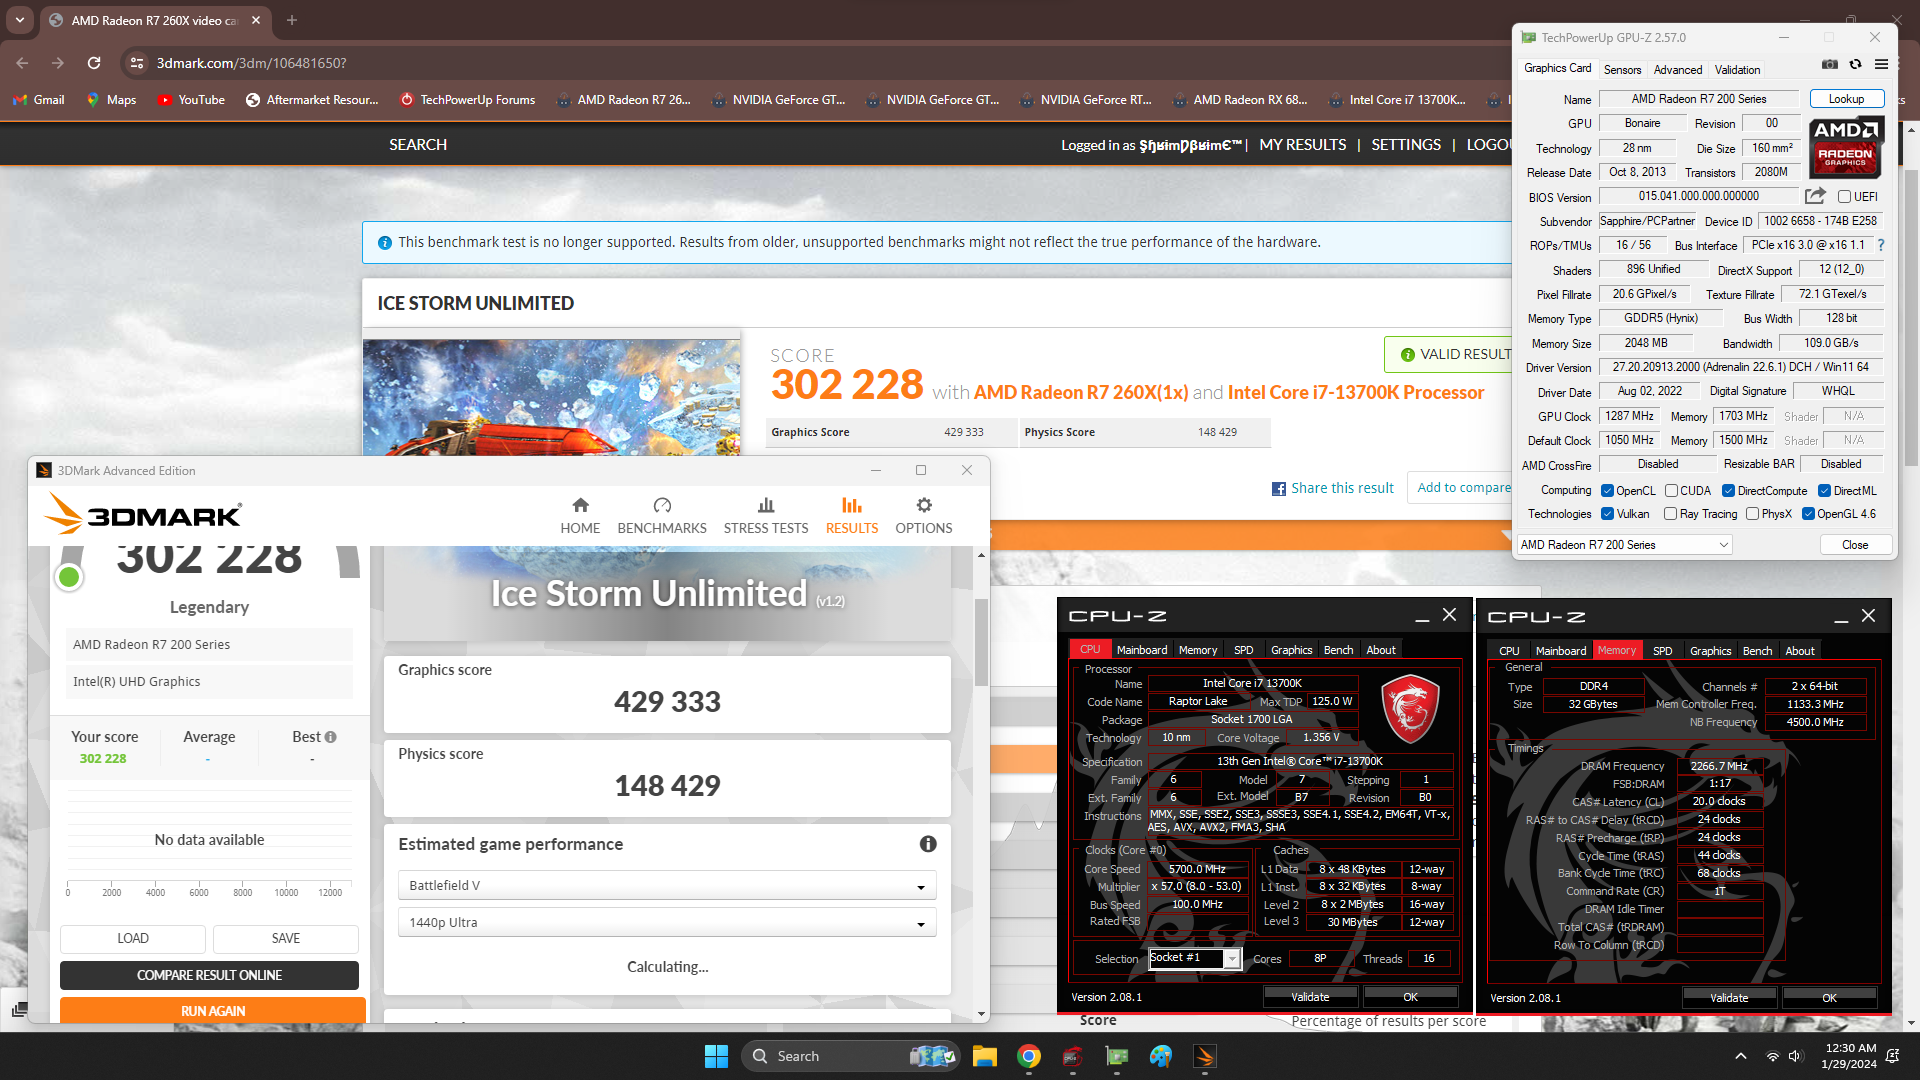Click the Bus Interface question mark icon
This screenshot has width=1920, height=1080.
pyautogui.click(x=1881, y=245)
